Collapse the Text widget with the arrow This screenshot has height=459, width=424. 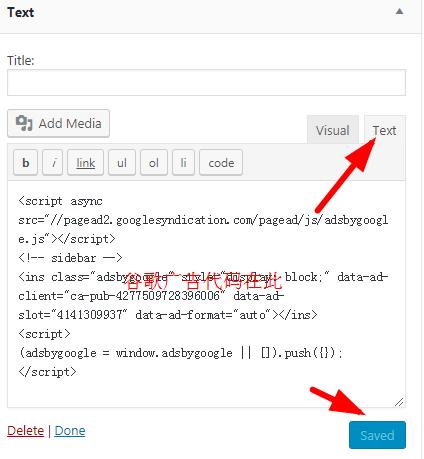pyautogui.click(x=399, y=12)
